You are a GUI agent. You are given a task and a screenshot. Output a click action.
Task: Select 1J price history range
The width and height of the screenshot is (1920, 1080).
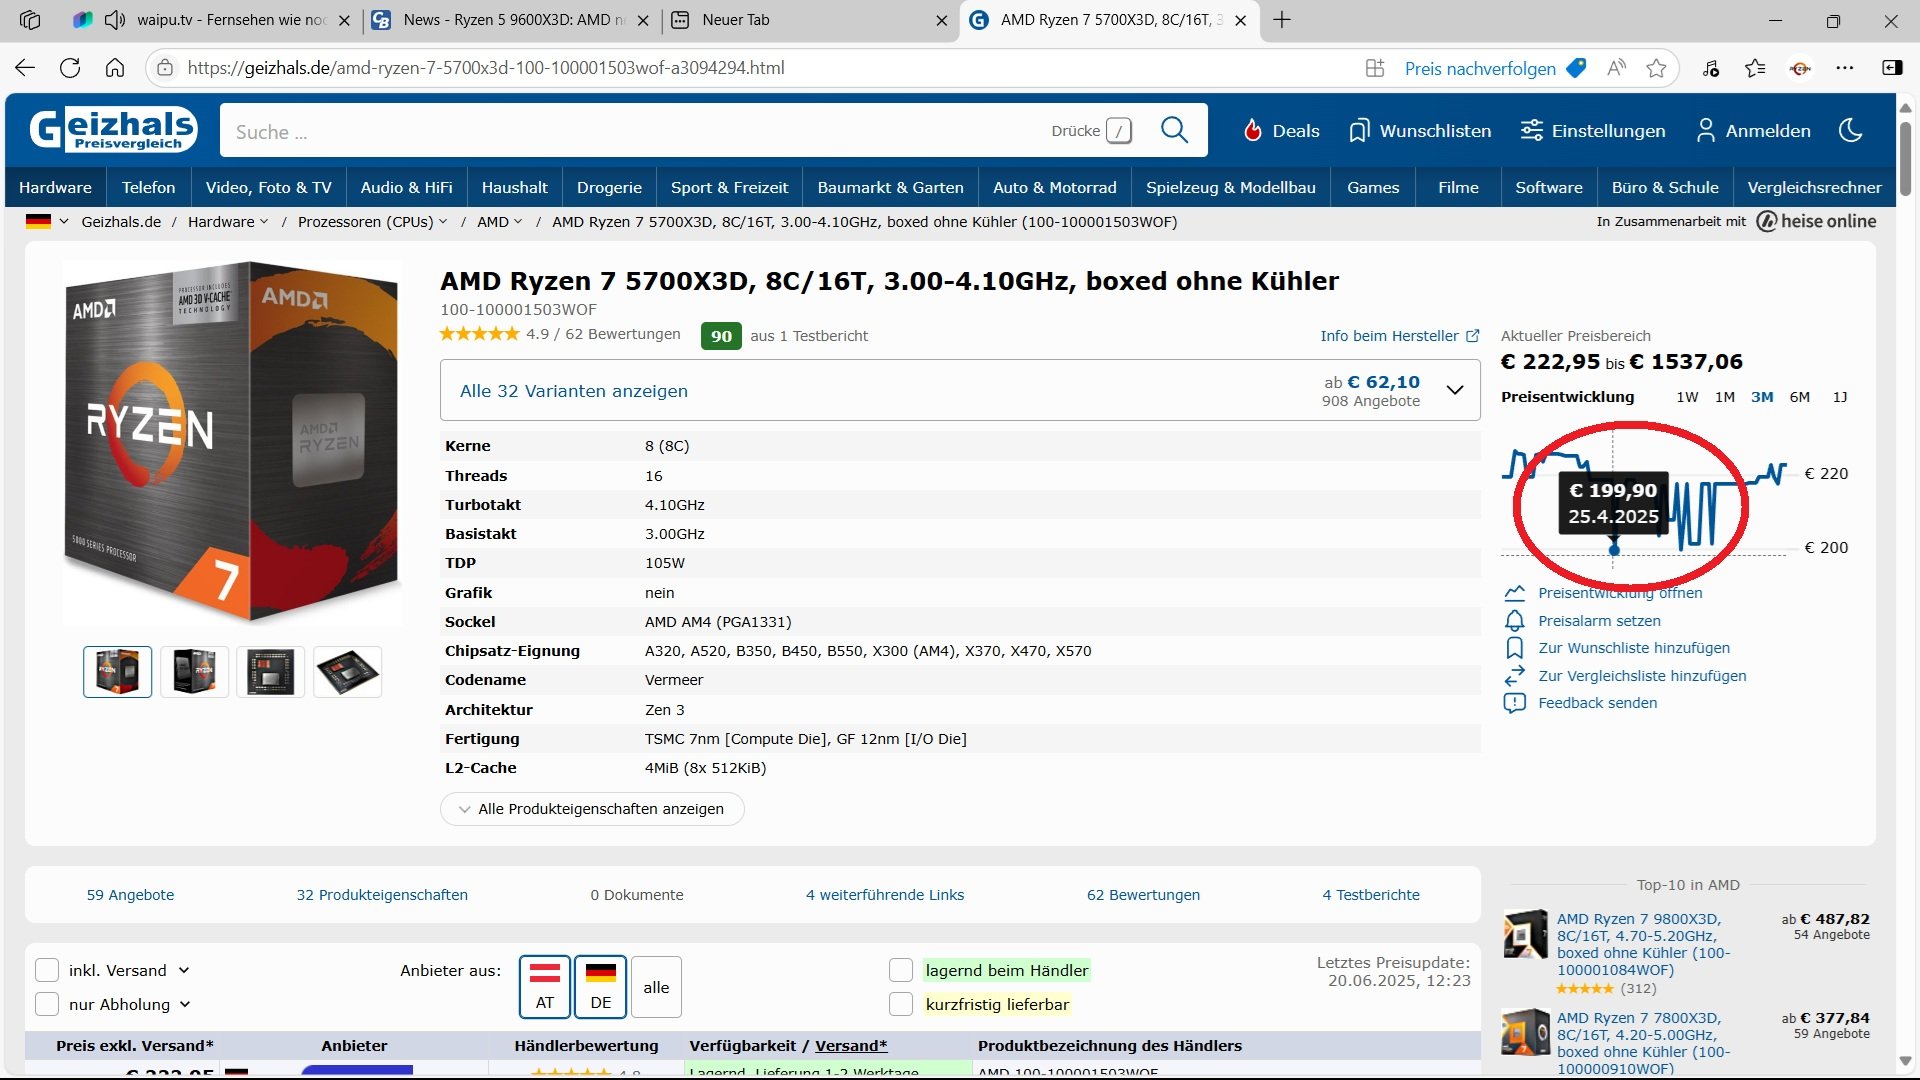[x=1839, y=397]
